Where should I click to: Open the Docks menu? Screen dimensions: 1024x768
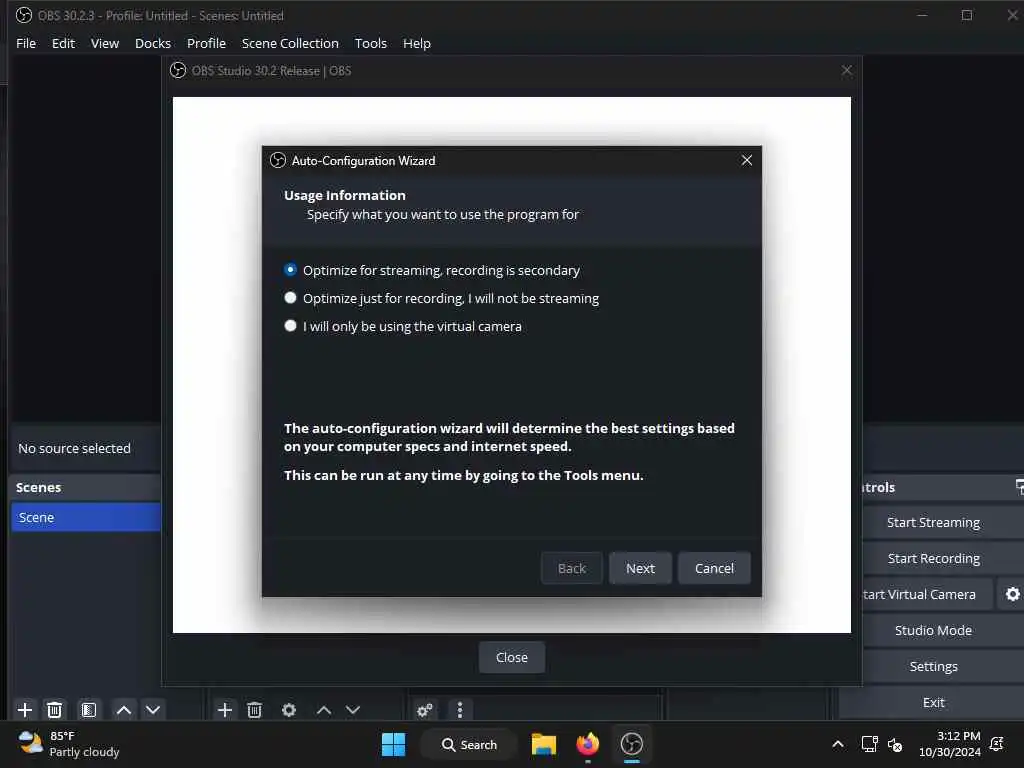(x=153, y=43)
